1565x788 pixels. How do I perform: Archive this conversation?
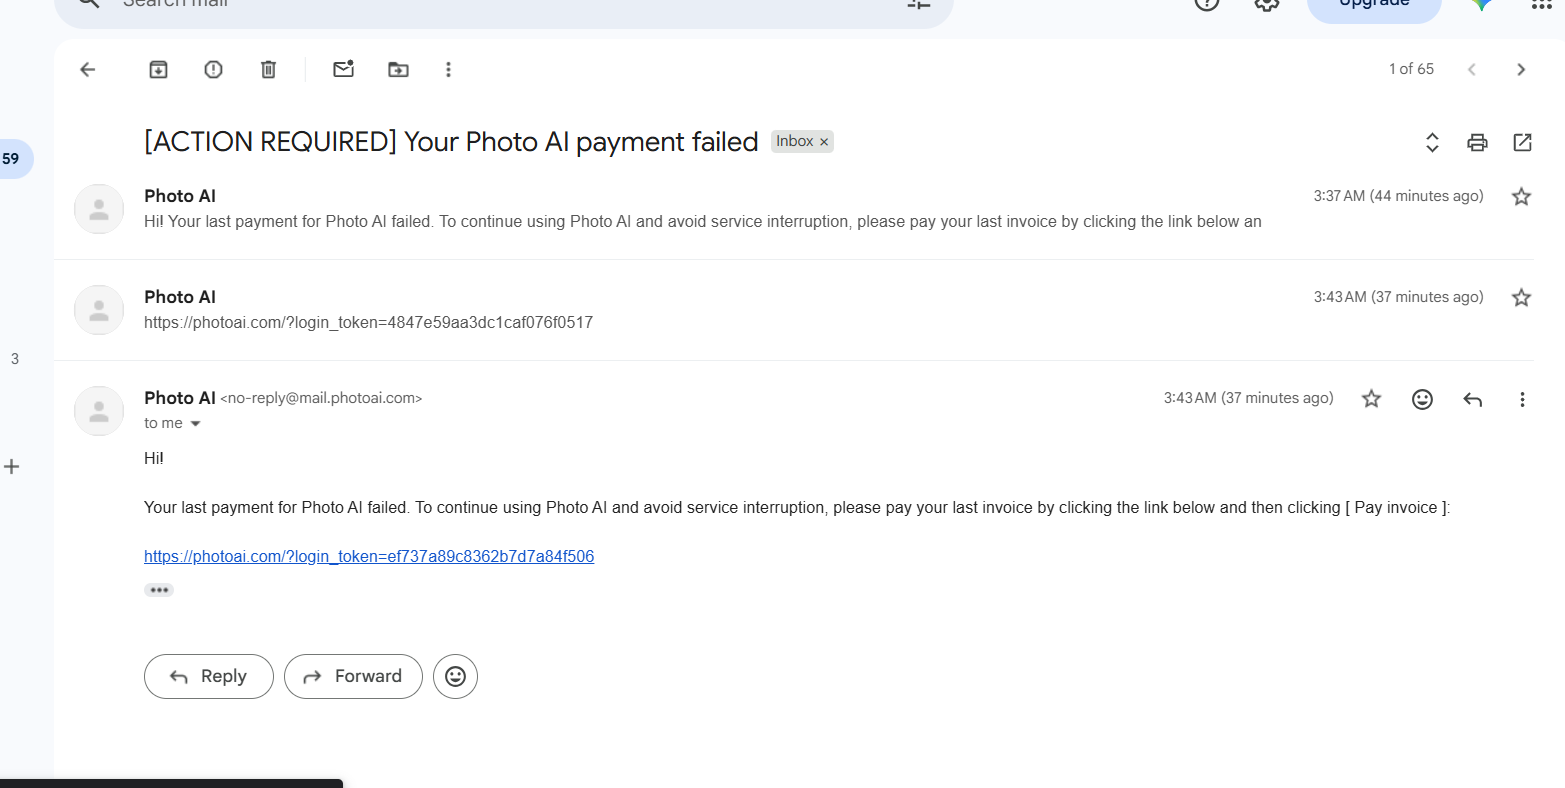(x=158, y=69)
